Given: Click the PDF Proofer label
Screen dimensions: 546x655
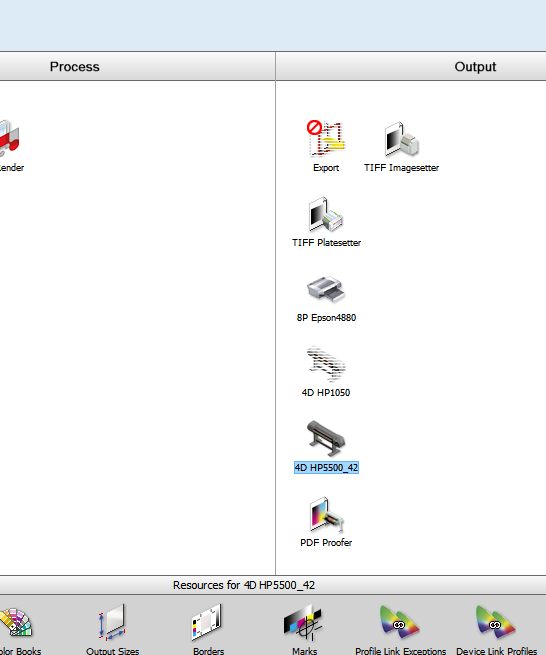Looking at the screenshot, I should tap(326, 543).
